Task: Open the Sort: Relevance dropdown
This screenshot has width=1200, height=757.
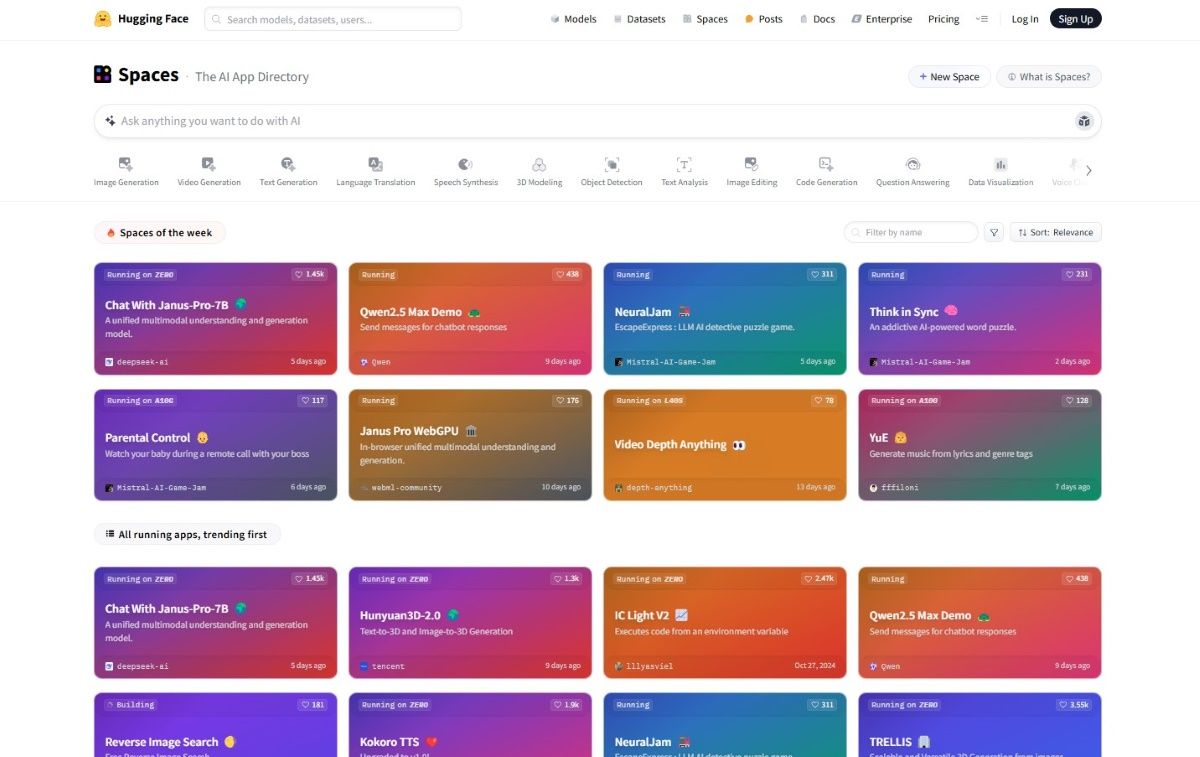Action: (x=1055, y=232)
